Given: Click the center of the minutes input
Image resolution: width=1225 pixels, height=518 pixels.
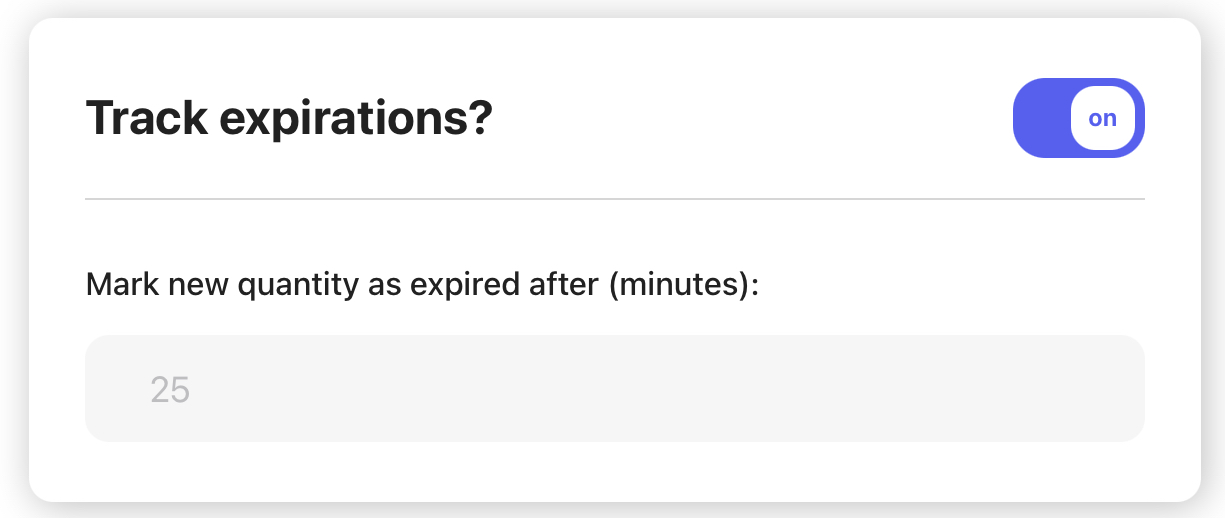Looking at the screenshot, I should point(614,388).
